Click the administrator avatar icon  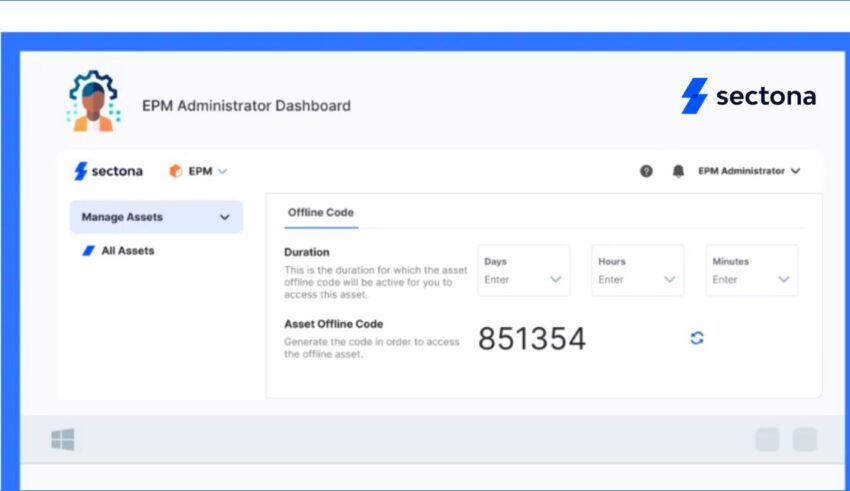point(93,101)
